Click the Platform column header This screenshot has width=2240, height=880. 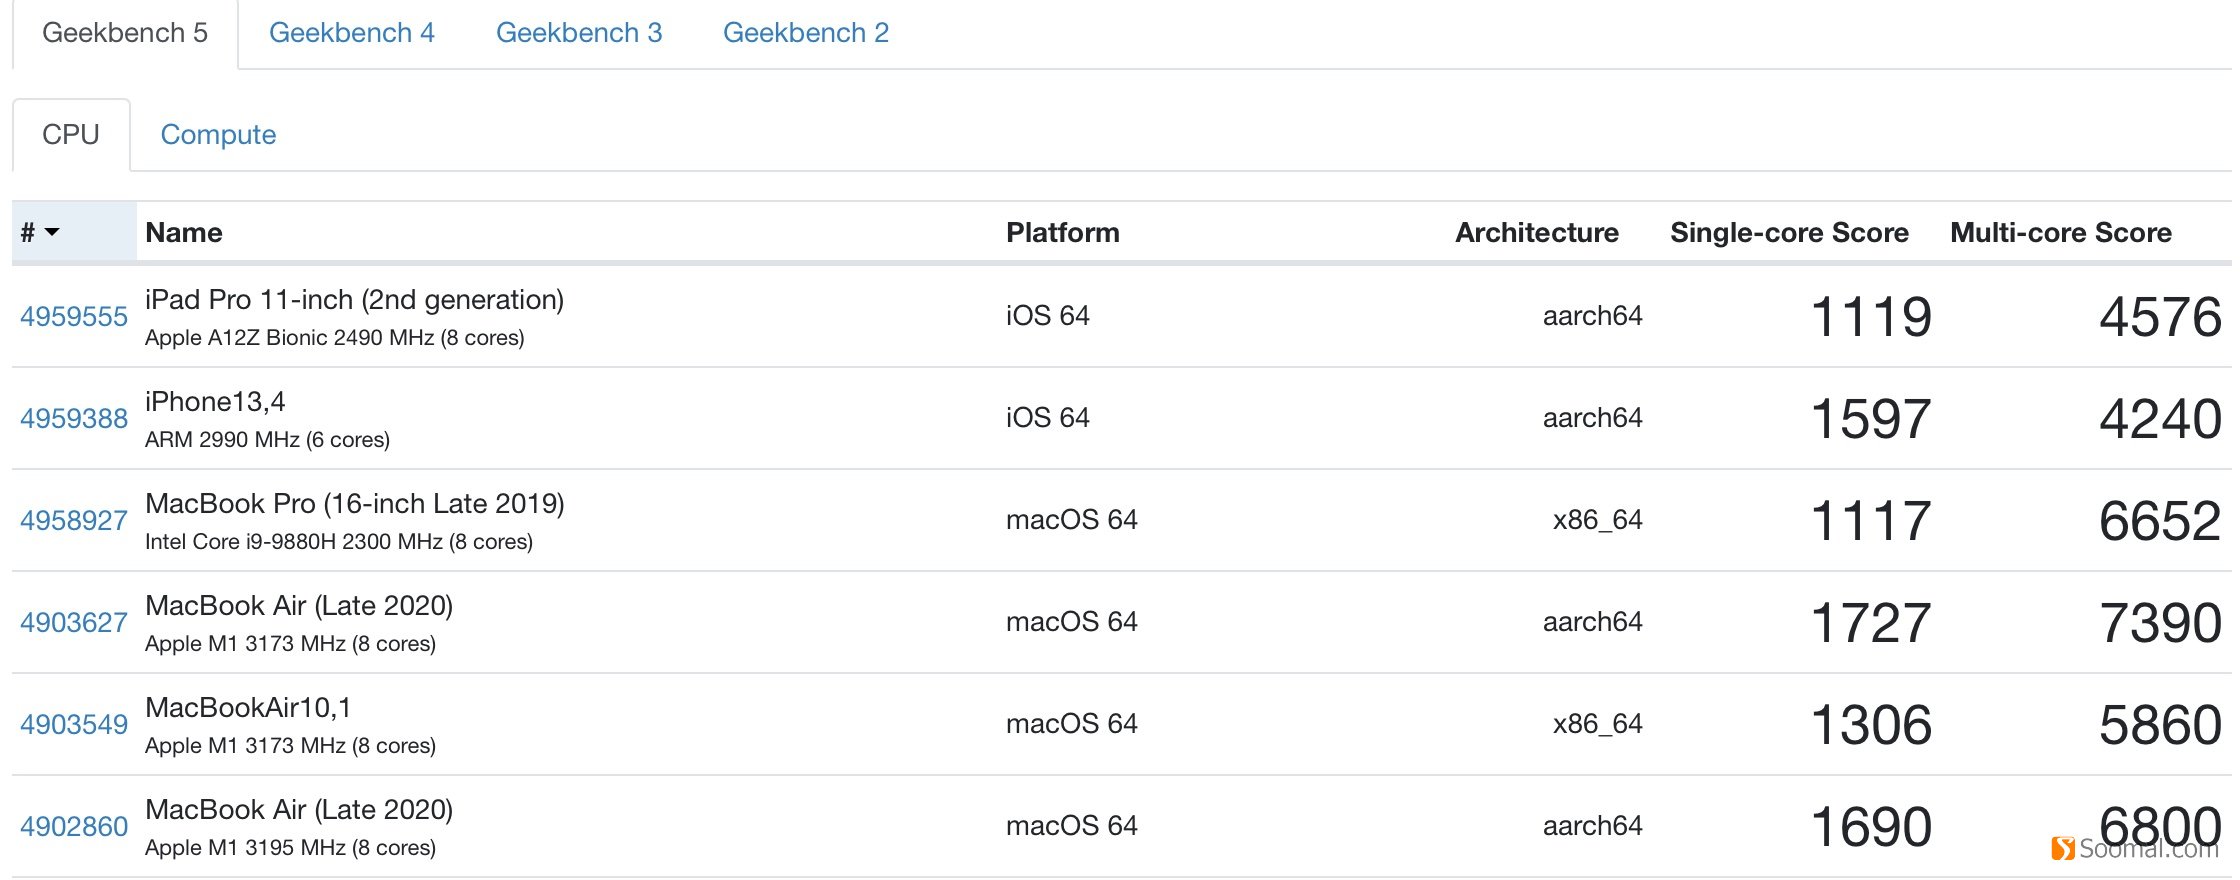[x=1062, y=233]
